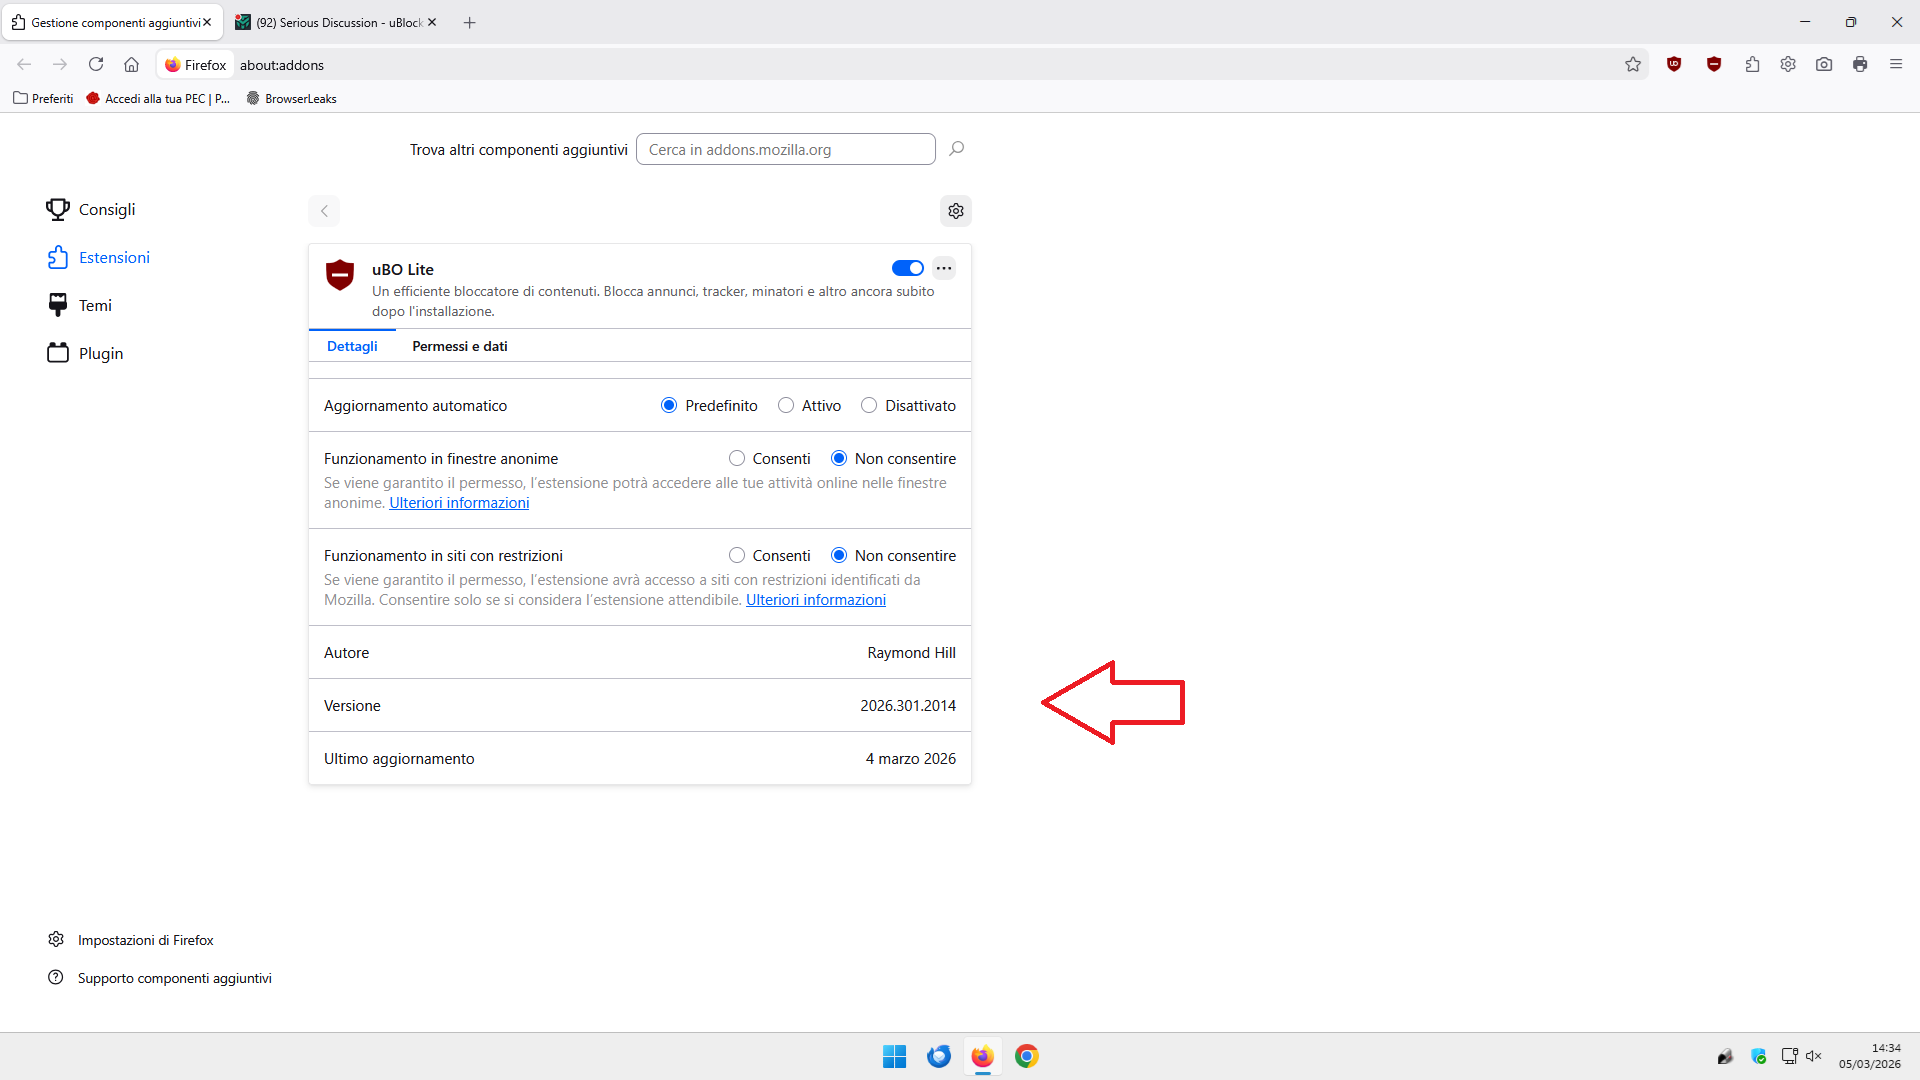Open Supporto componenti aggiuntivi
Image resolution: width=1920 pixels, height=1080 pixels.
160,978
